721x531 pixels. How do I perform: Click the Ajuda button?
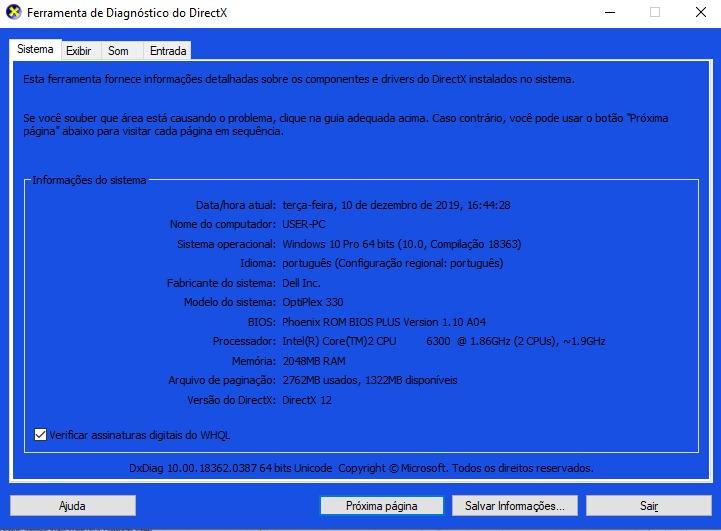point(73,506)
